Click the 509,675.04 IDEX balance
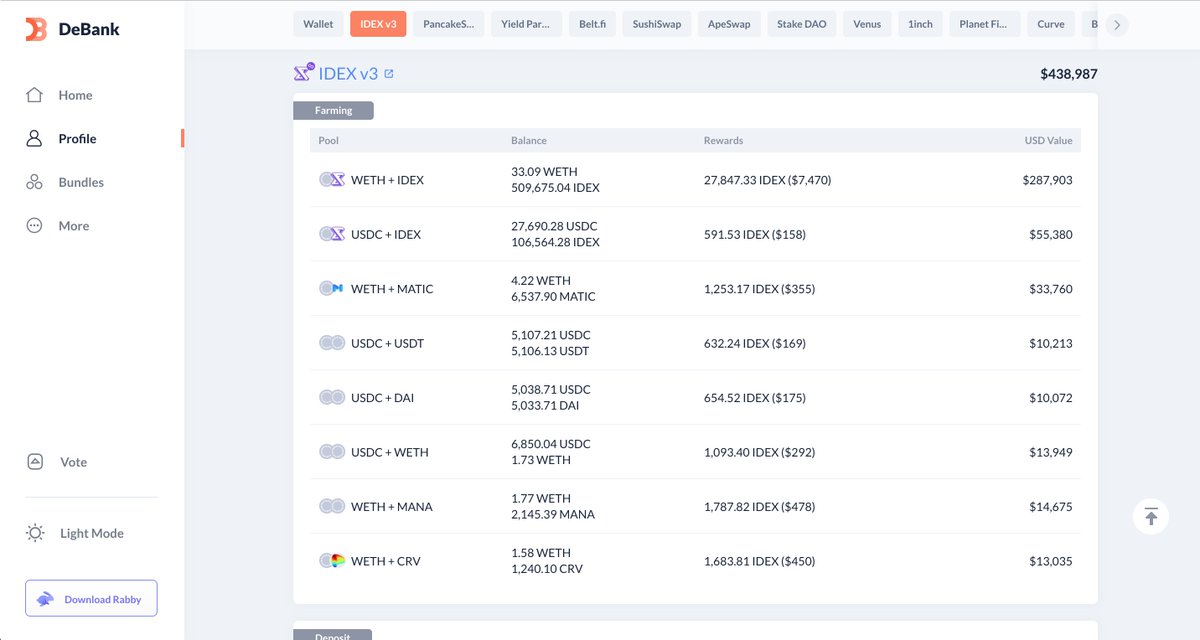This screenshot has width=1200, height=640. [555, 188]
